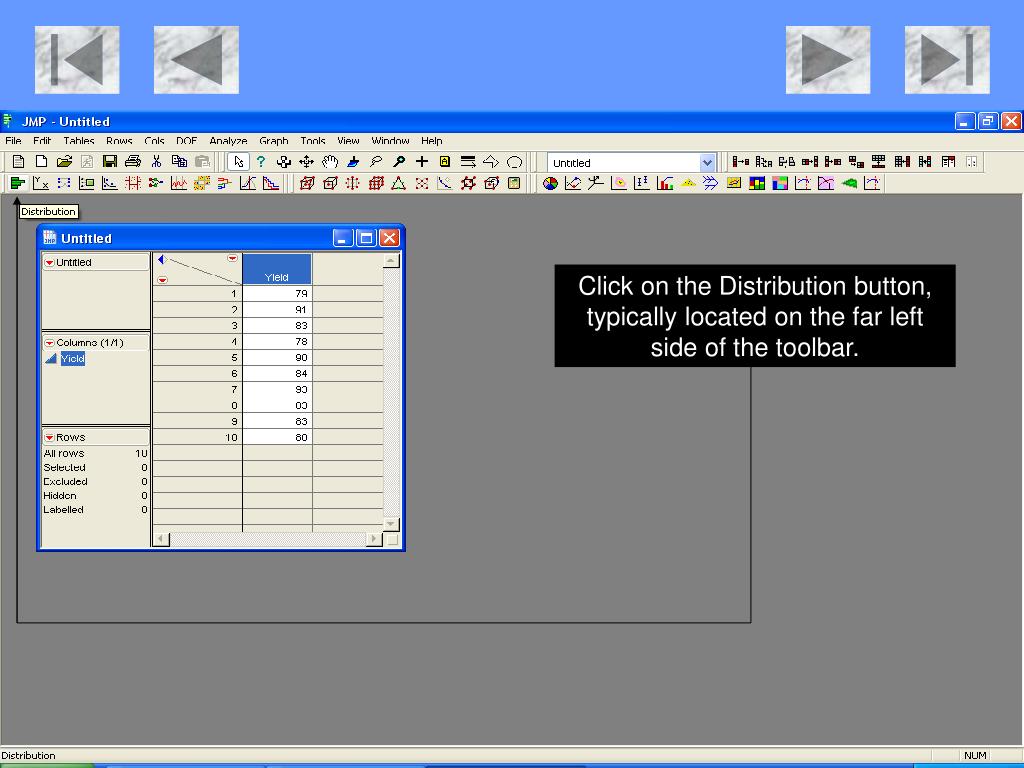Viewport: 1024px width, 768px height.
Task: Select the annotate text tool
Action: point(445,161)
